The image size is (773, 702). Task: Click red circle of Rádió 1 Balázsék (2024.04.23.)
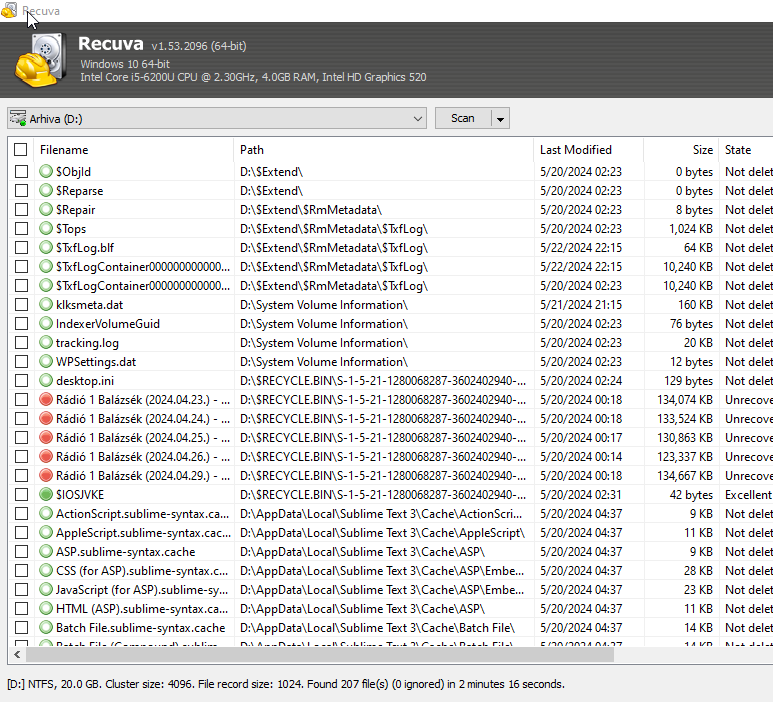coord(46,399)
